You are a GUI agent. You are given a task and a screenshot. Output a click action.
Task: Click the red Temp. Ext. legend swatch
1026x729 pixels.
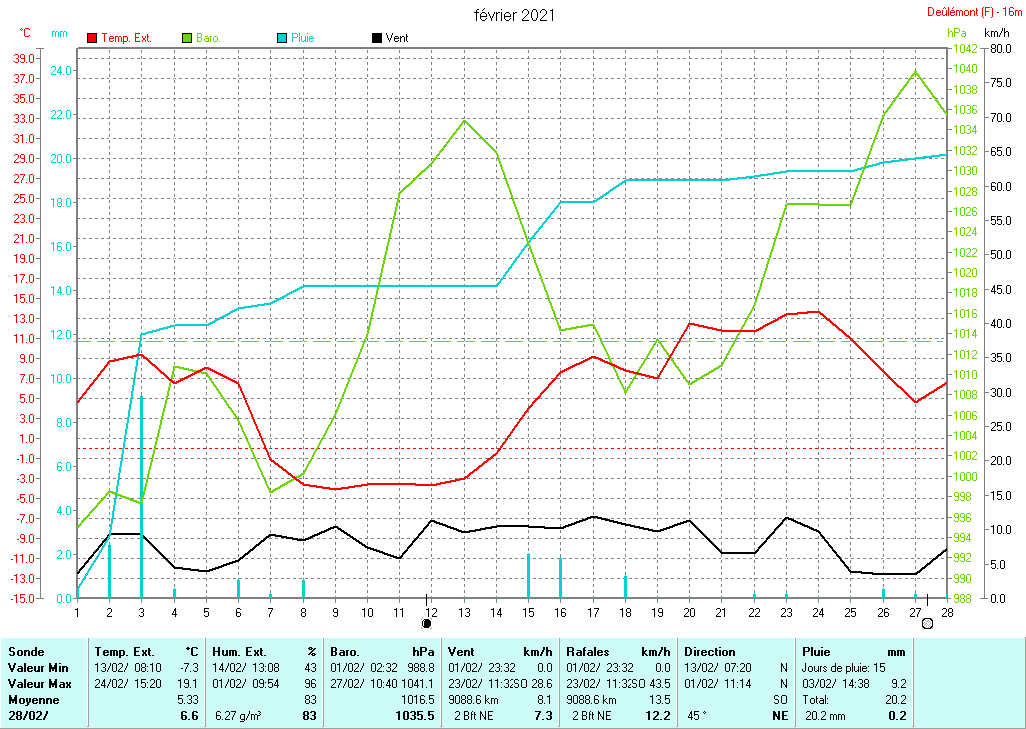coord(92,38)
